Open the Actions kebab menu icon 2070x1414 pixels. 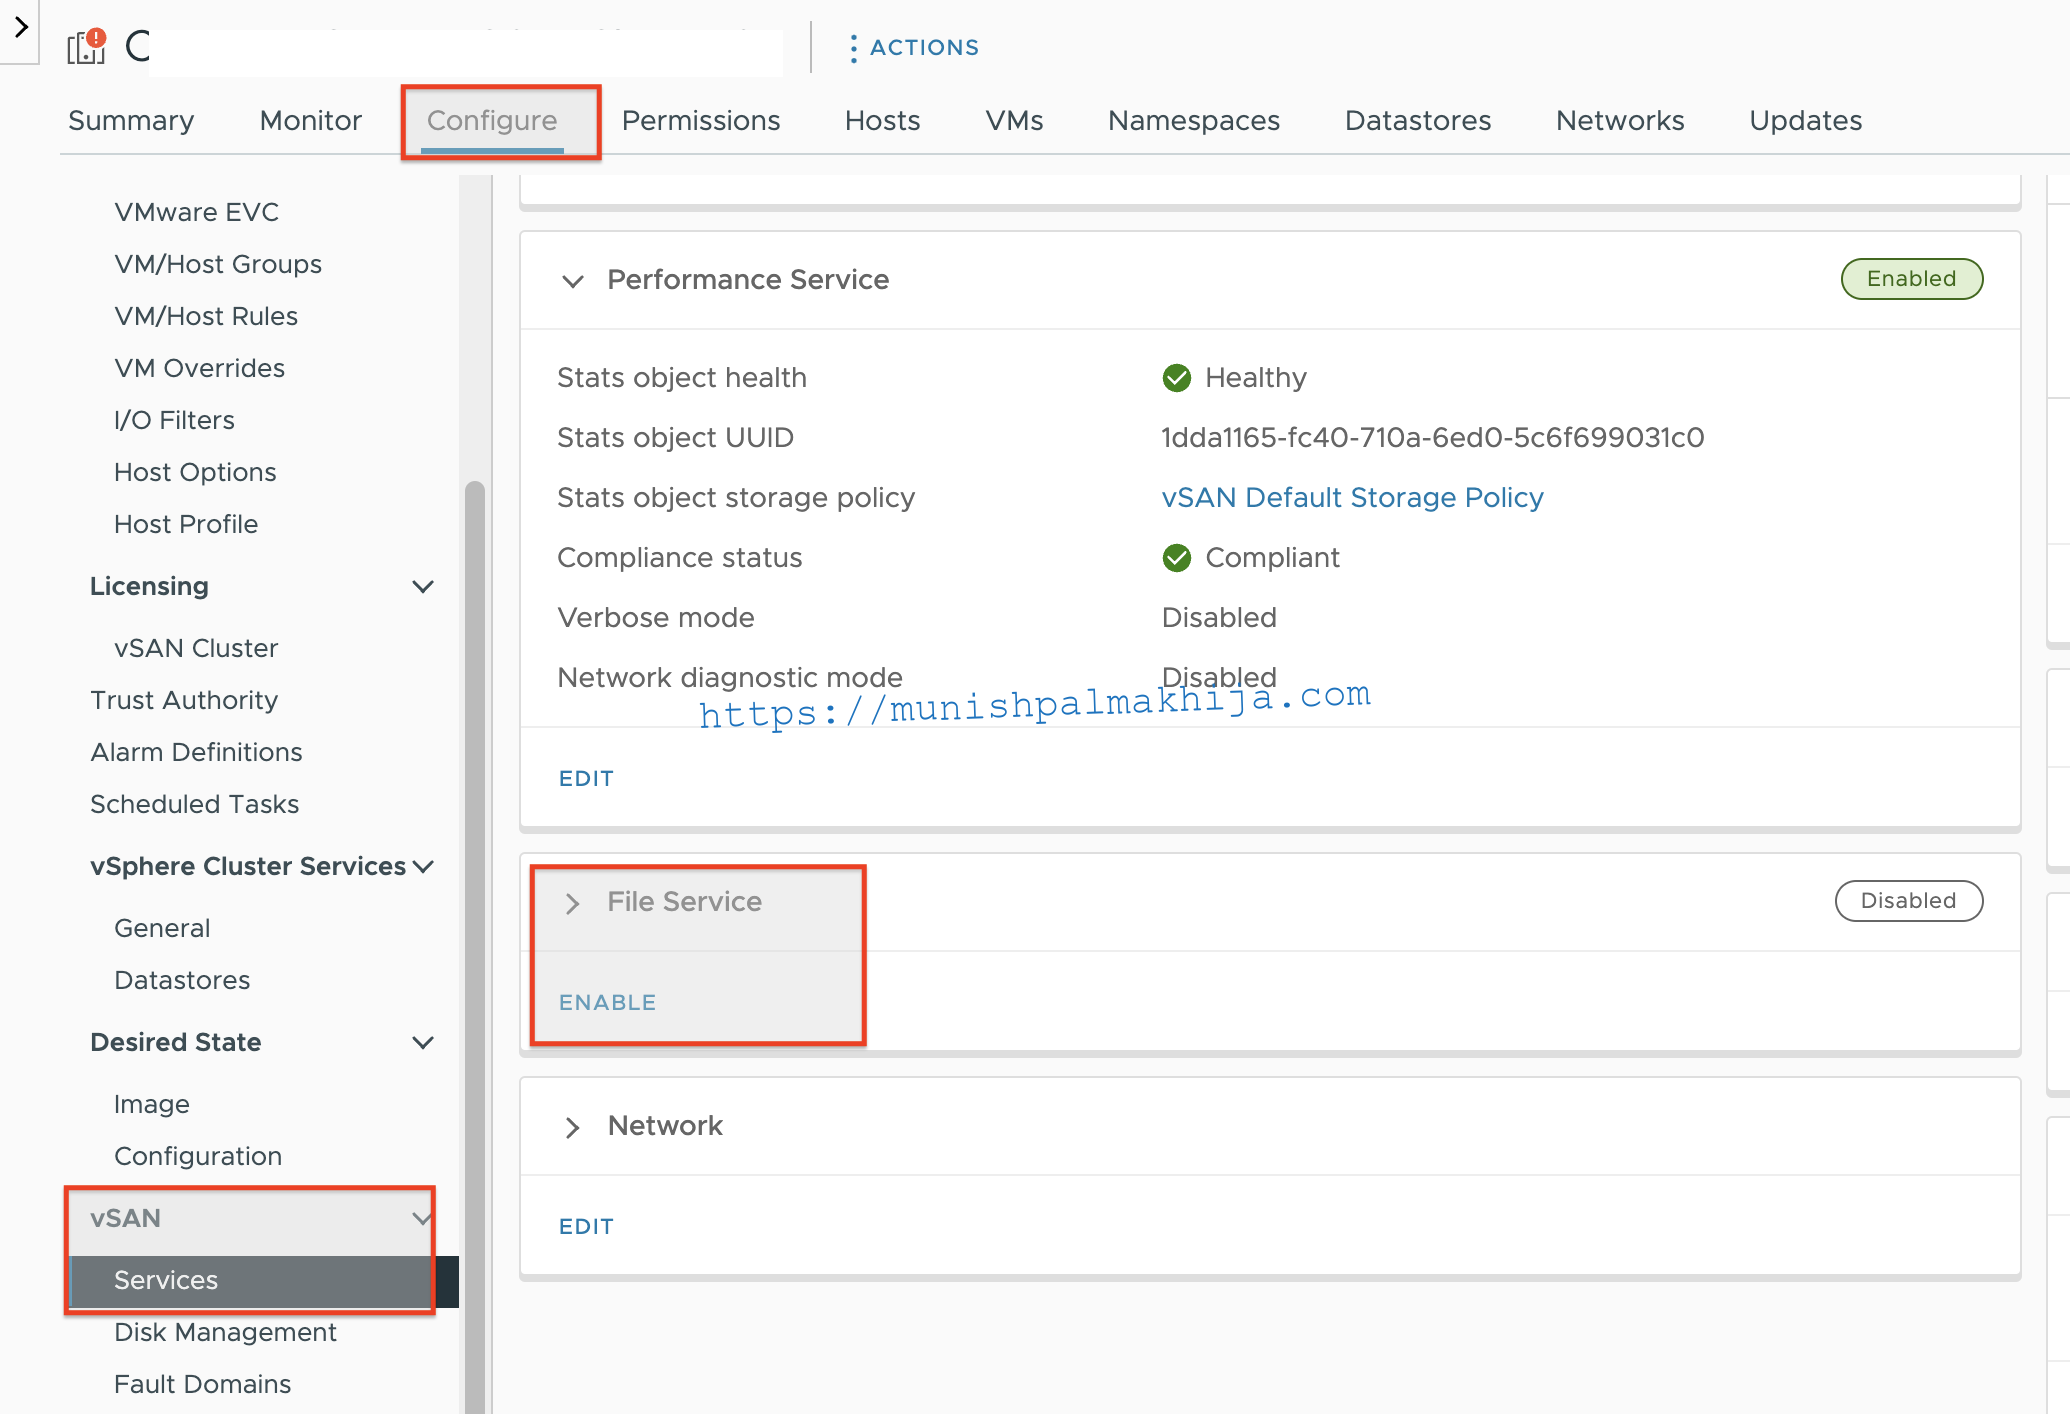tap(853, 48)
